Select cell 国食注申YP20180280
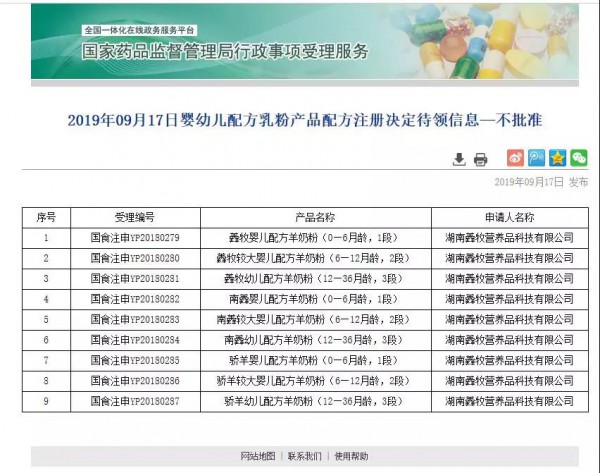Screen dimensions: 600x473 (x=135, y=258)
